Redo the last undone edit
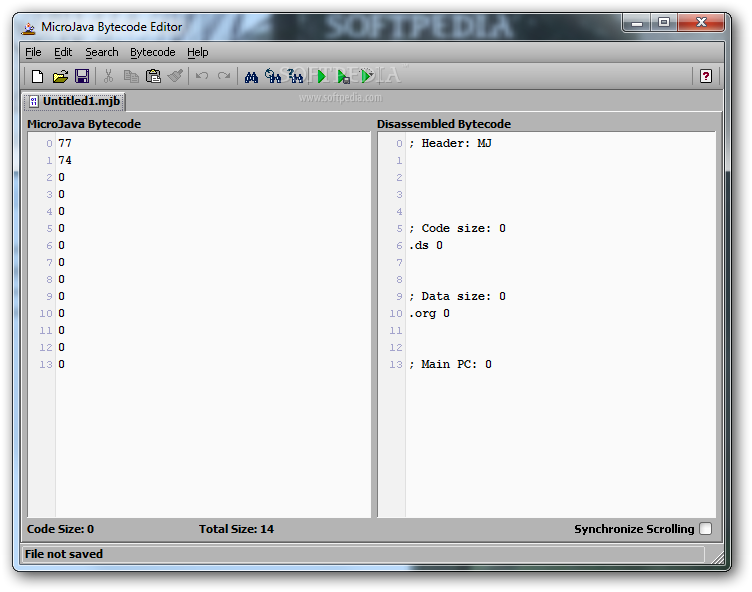Screen dimensions: 752x592 tap(224, 76)
